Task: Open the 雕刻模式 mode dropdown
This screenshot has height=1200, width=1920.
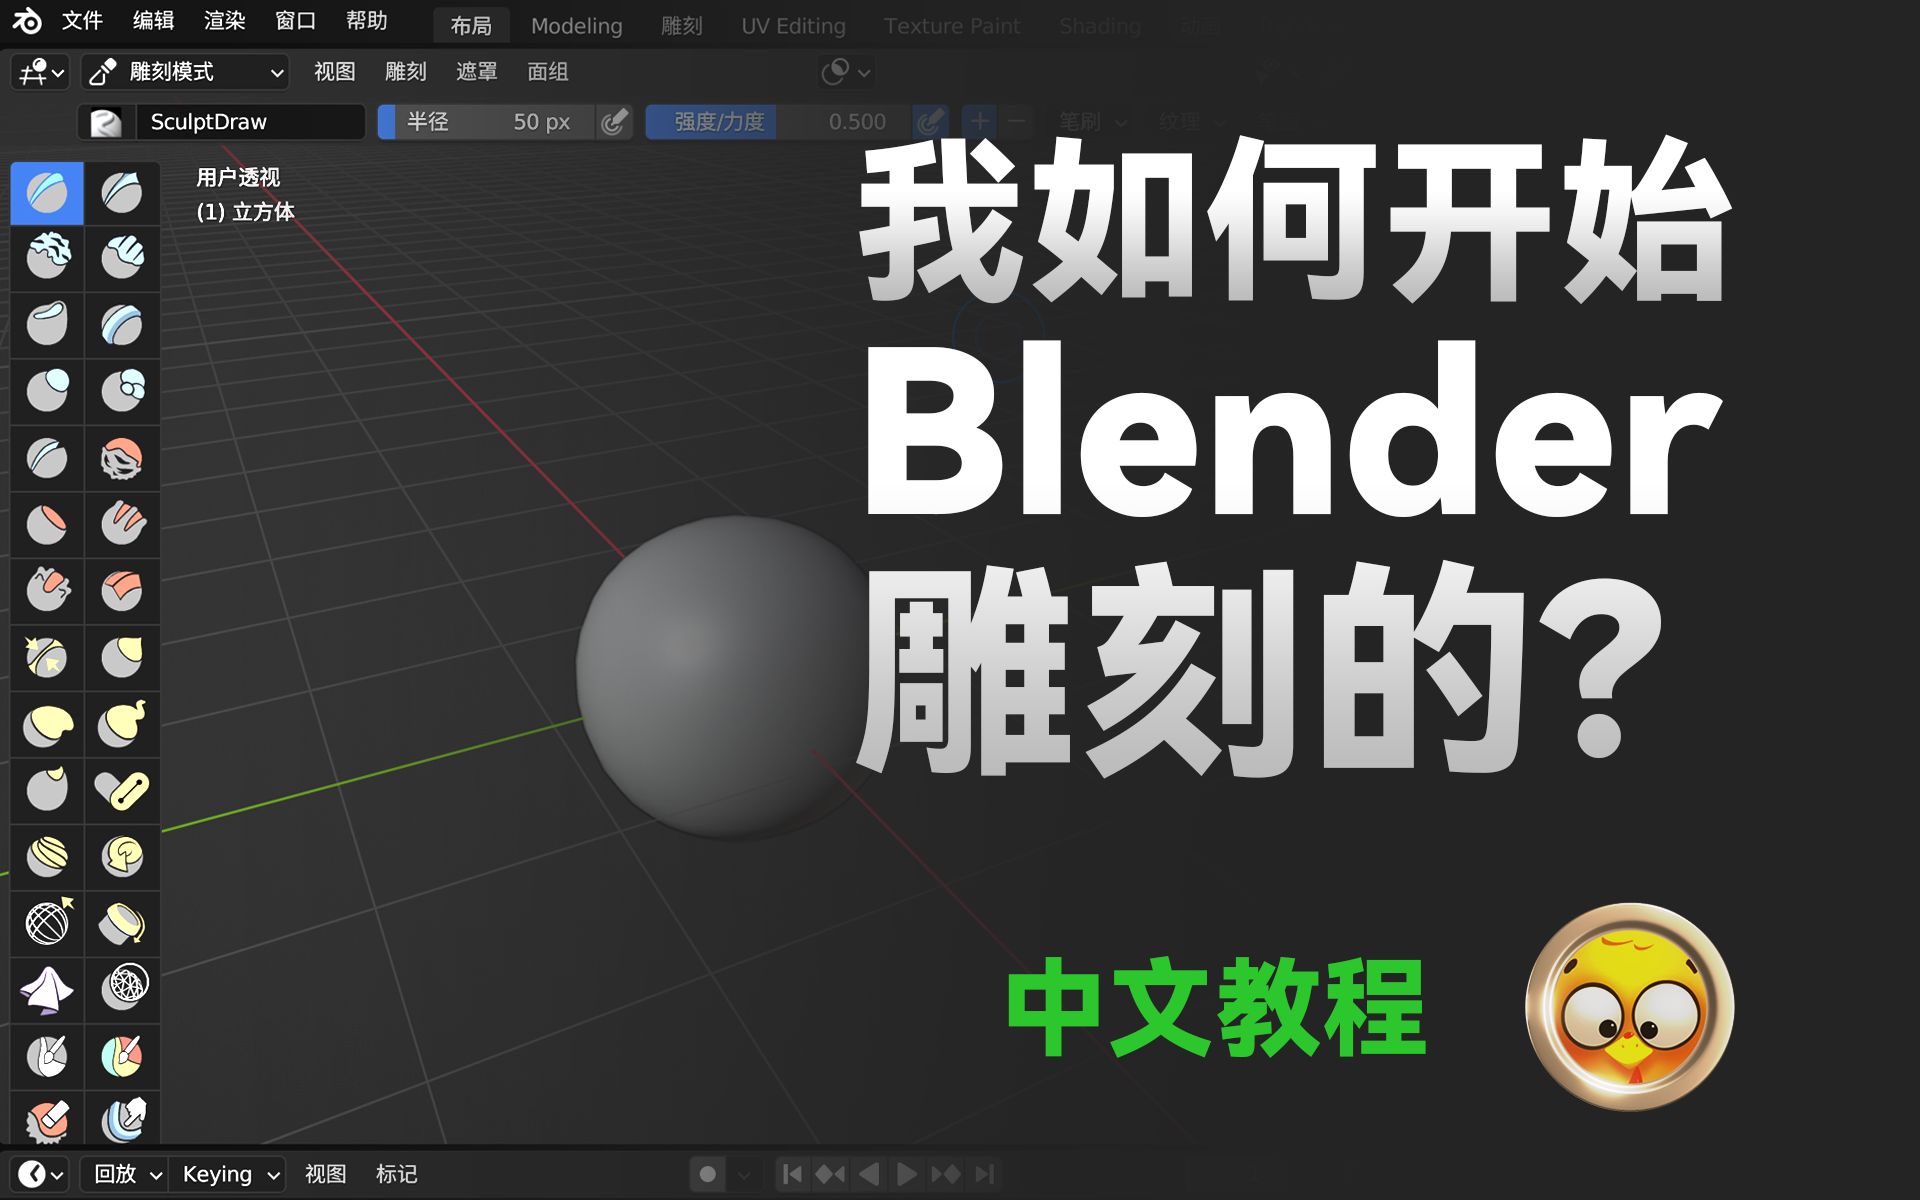Action: point(186,72)
